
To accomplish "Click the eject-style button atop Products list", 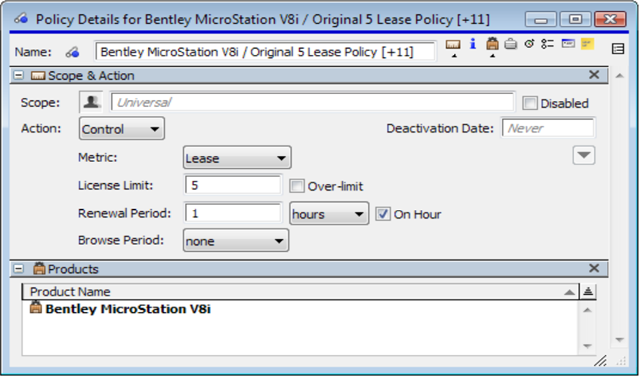I will click(588, 291).
